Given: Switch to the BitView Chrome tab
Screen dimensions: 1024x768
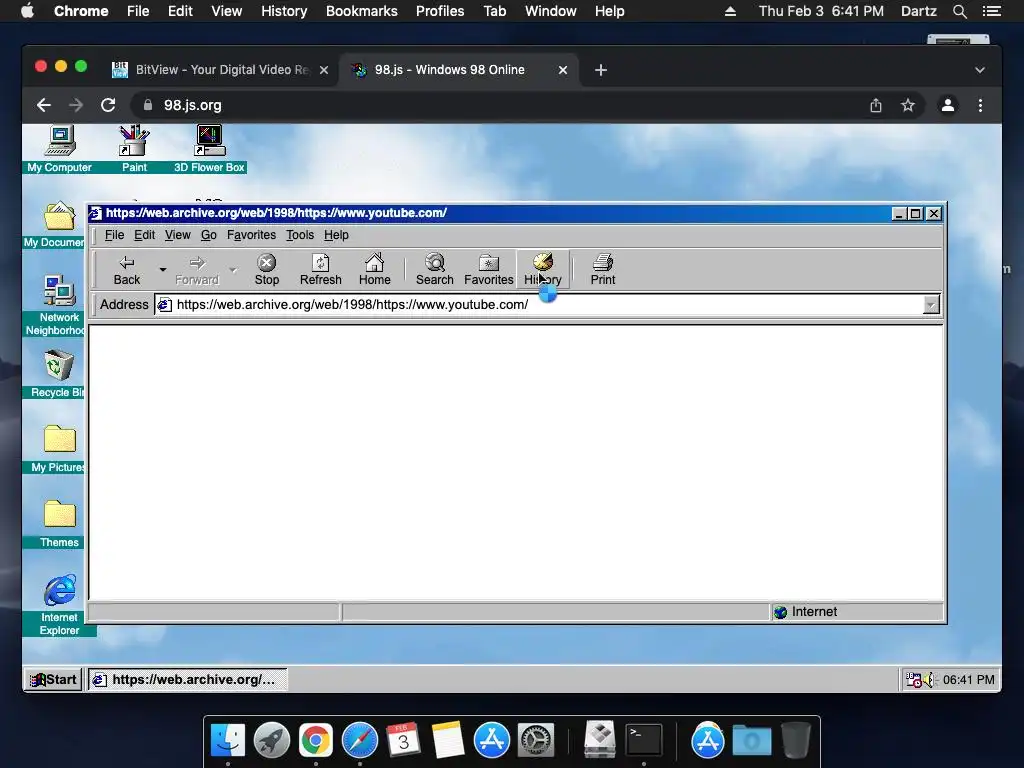Looking at the screenshot, I should click(x=223, y=70).
